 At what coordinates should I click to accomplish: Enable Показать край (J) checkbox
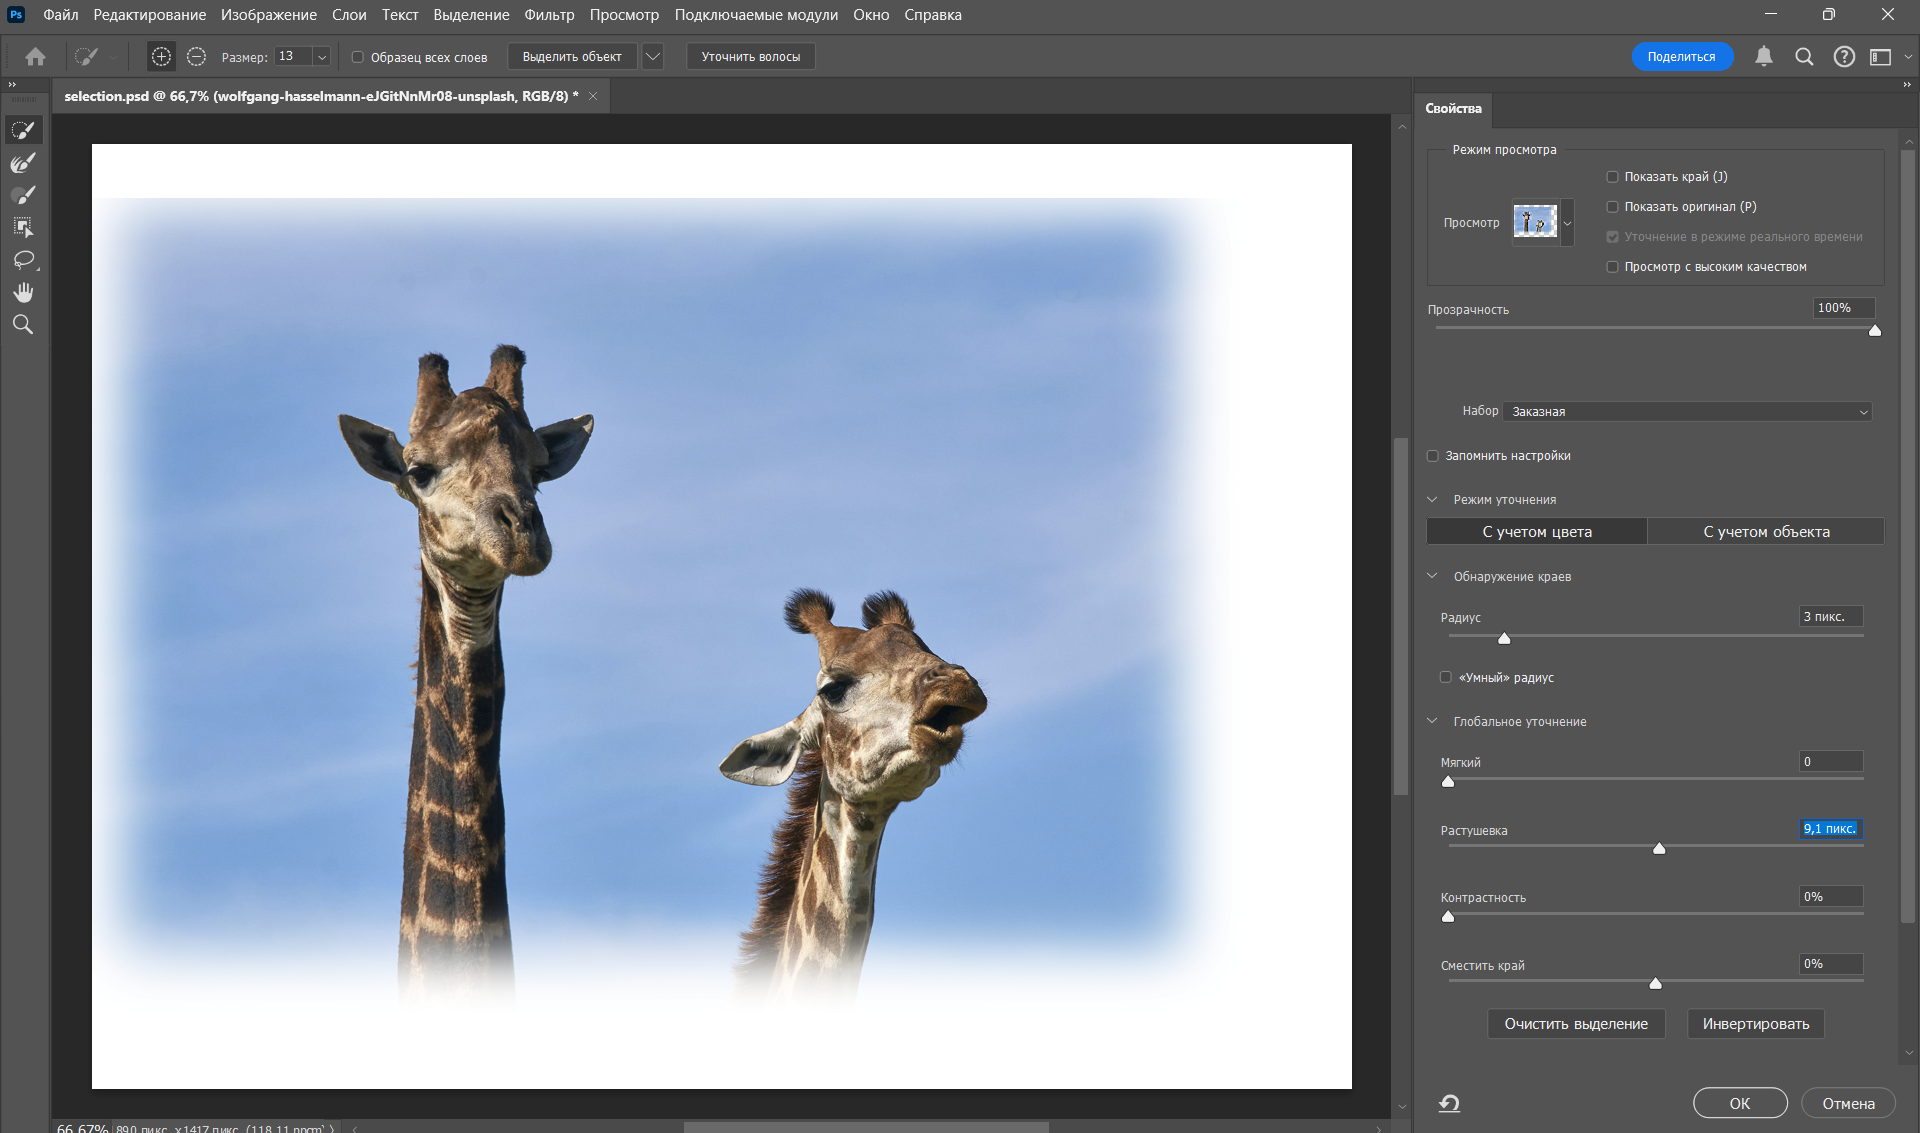point(1612,177)
